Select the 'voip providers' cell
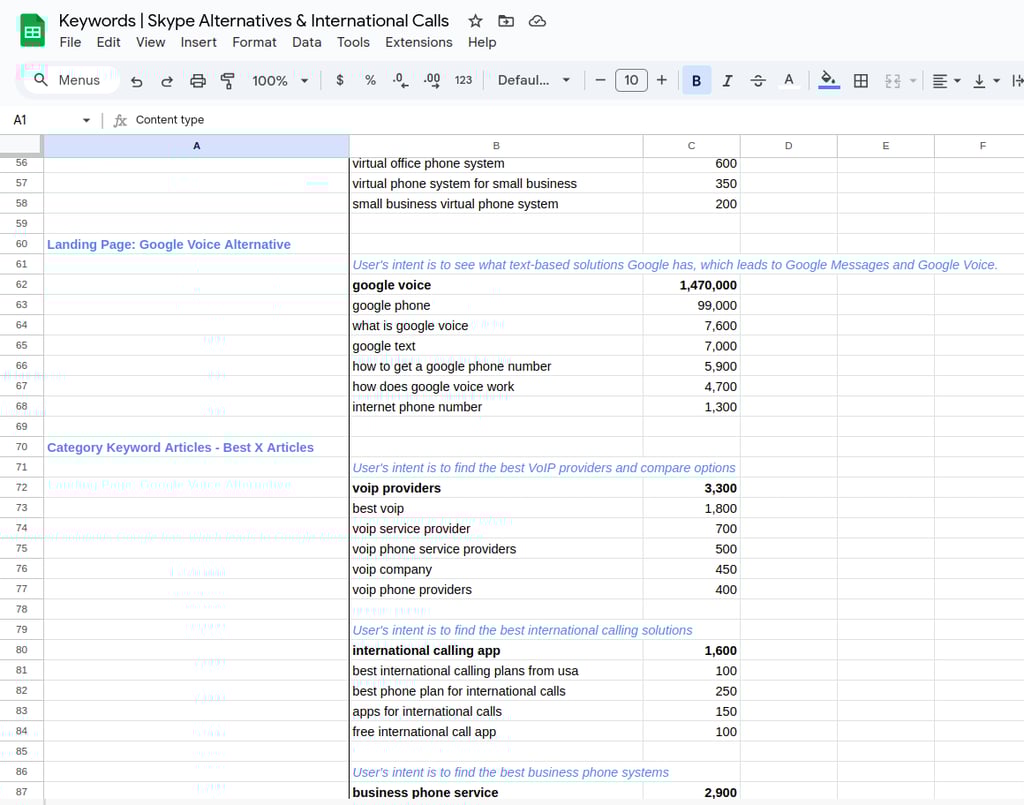The width and height of the screenshot is (1024, 805). [x=496, y=488]
